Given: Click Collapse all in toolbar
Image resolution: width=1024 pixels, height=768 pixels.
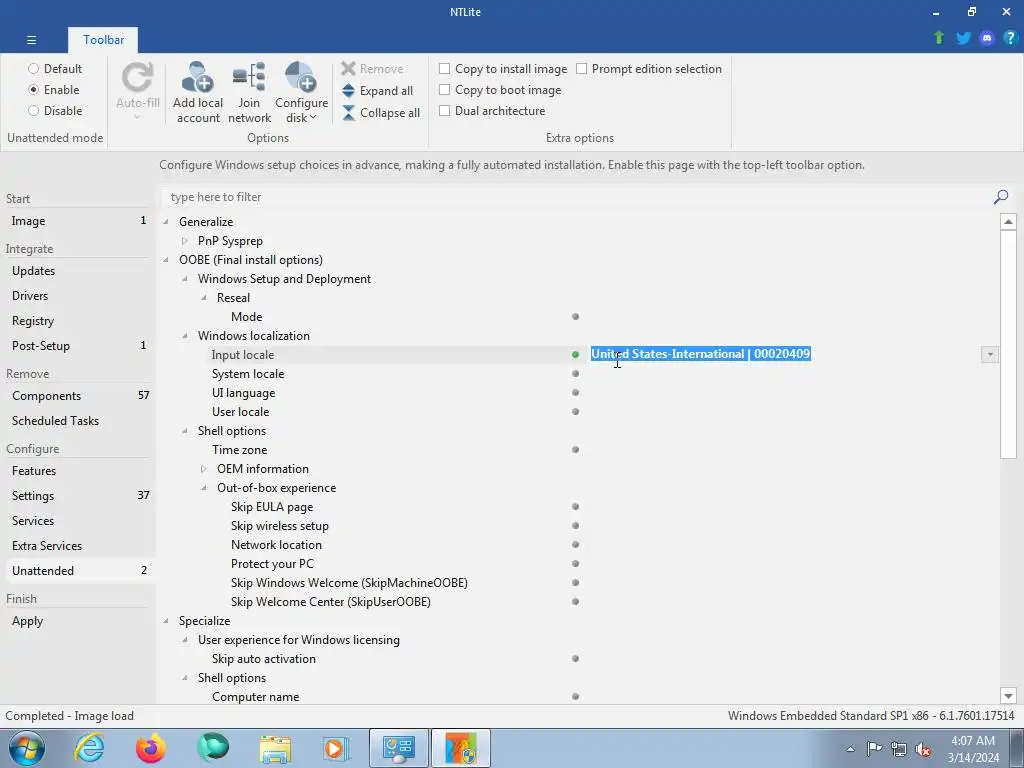Looking at the screenshot, I should click(381, 112).
